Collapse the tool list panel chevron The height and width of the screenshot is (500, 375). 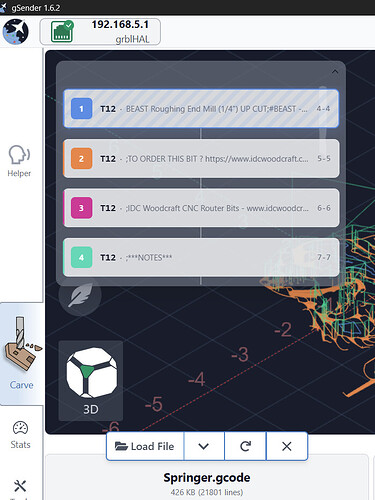(335, 71)
